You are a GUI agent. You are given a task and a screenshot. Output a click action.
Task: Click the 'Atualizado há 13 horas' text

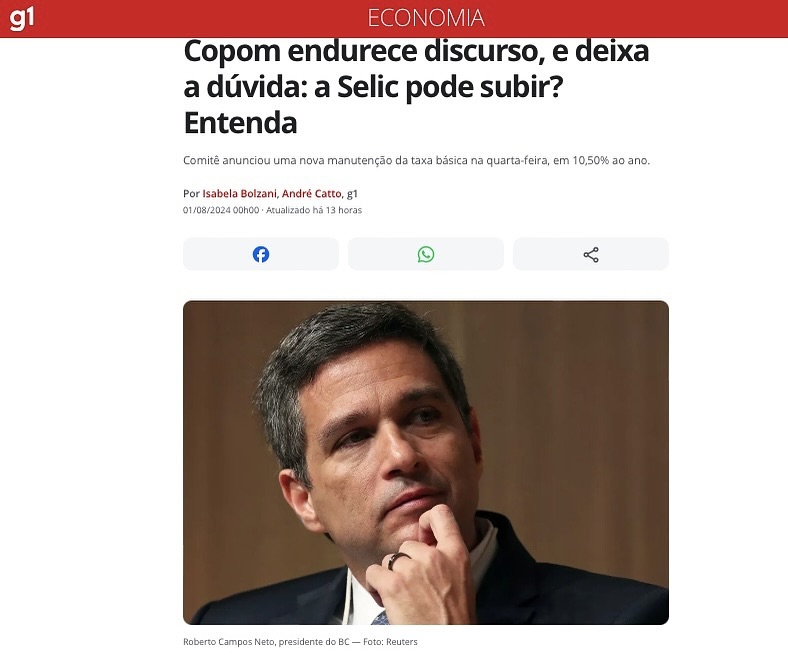click(314, 210)
